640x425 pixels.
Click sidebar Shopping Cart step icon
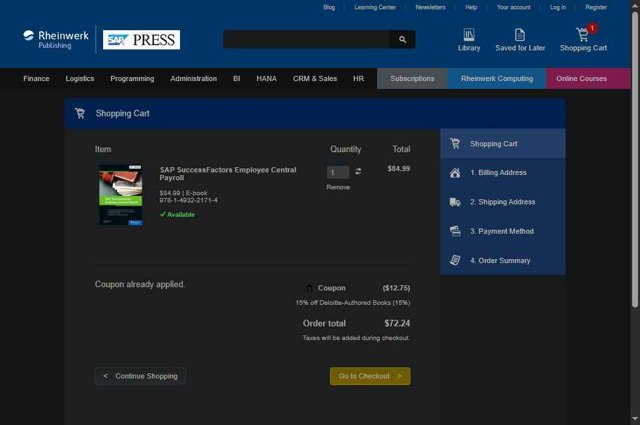(x=455, y=143)
